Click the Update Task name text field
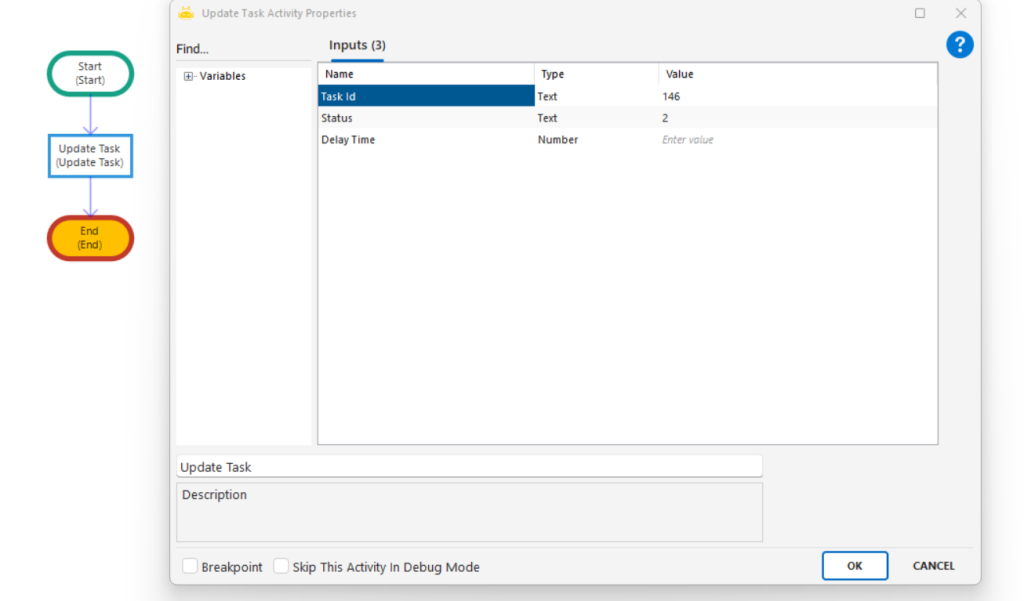The width and height of the screenshot is (1024, 601). point(468,467)
